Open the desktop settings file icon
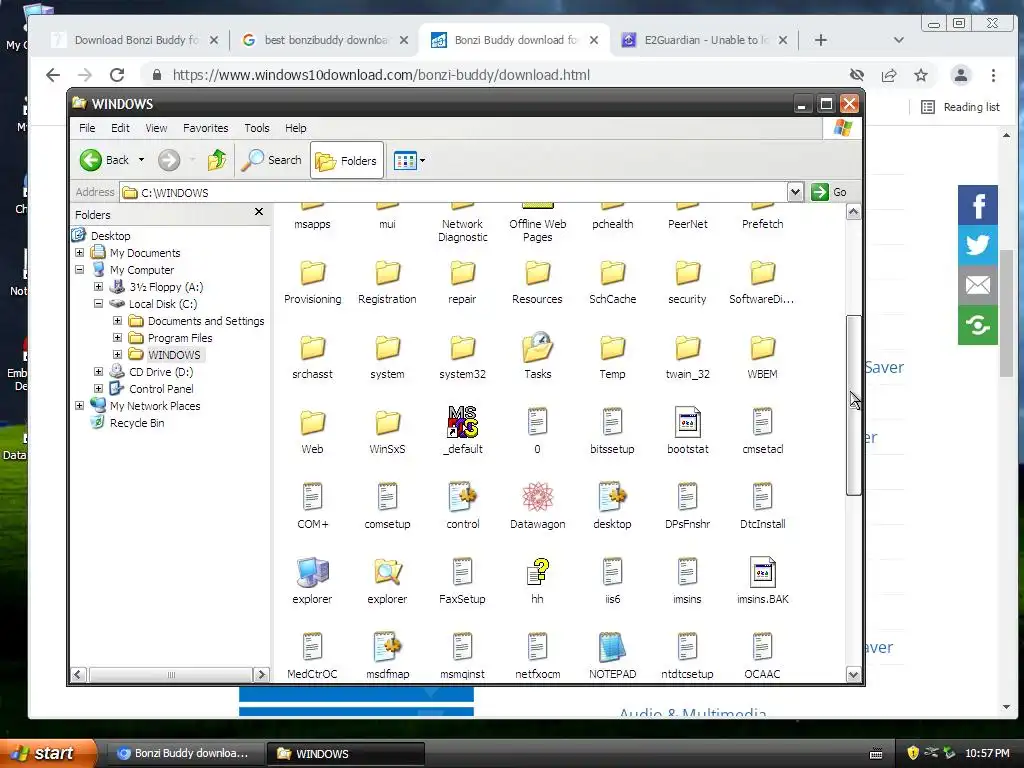The image size is (1024, 768). [x=612, y=497]
